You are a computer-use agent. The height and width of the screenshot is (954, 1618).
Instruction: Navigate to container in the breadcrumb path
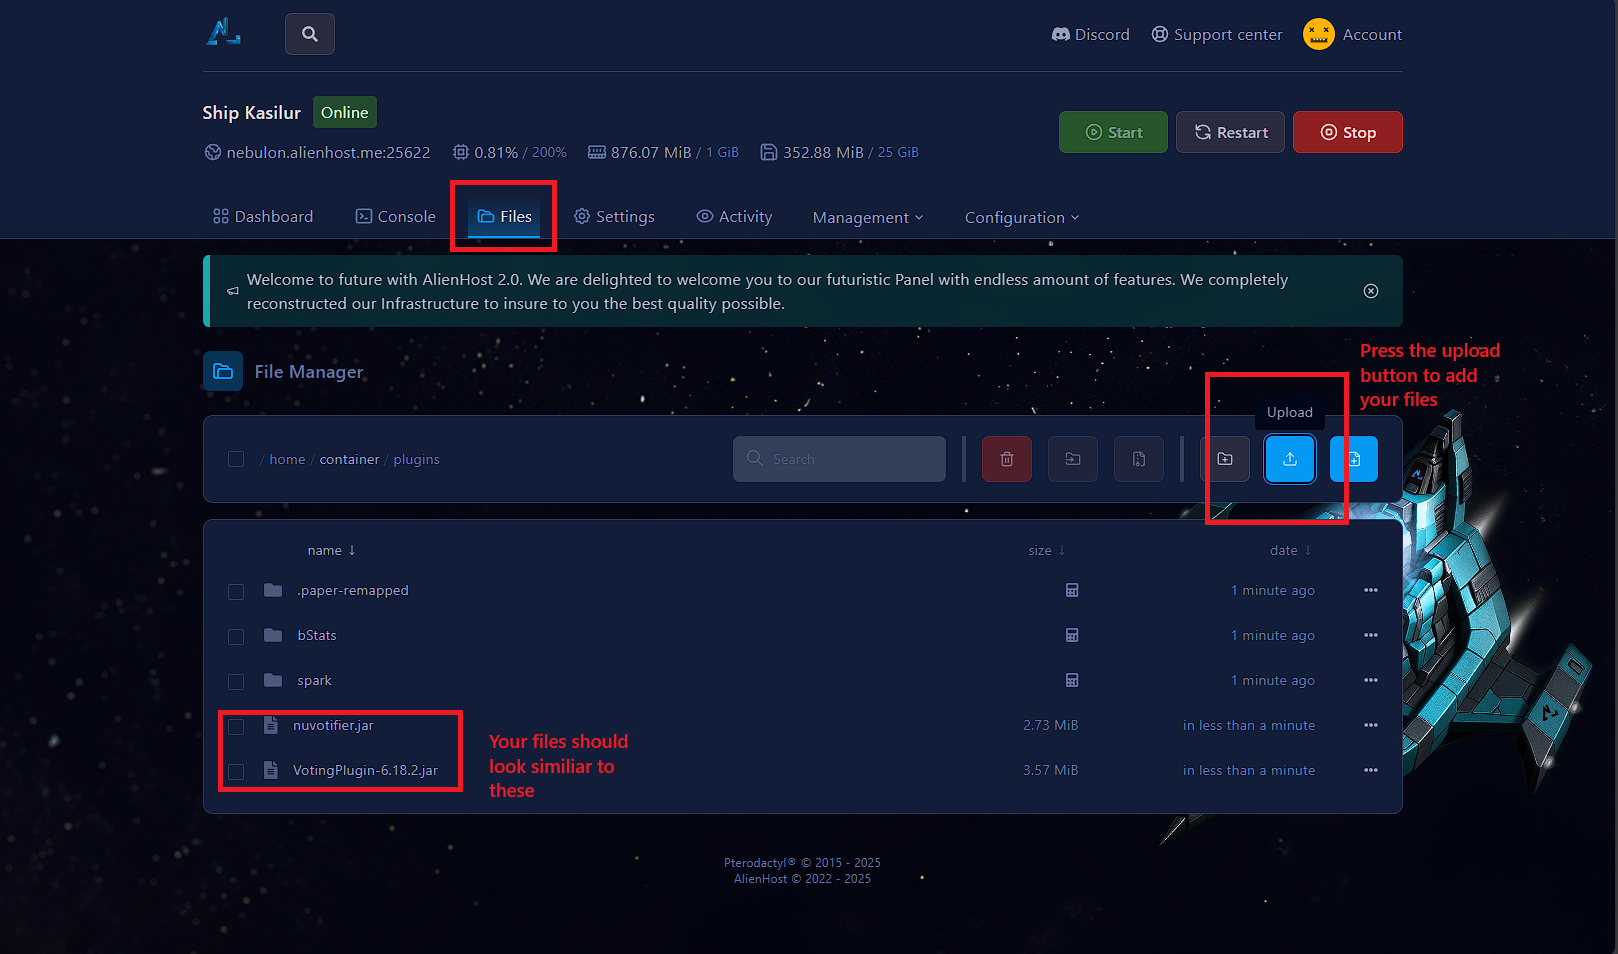(349, 460)
